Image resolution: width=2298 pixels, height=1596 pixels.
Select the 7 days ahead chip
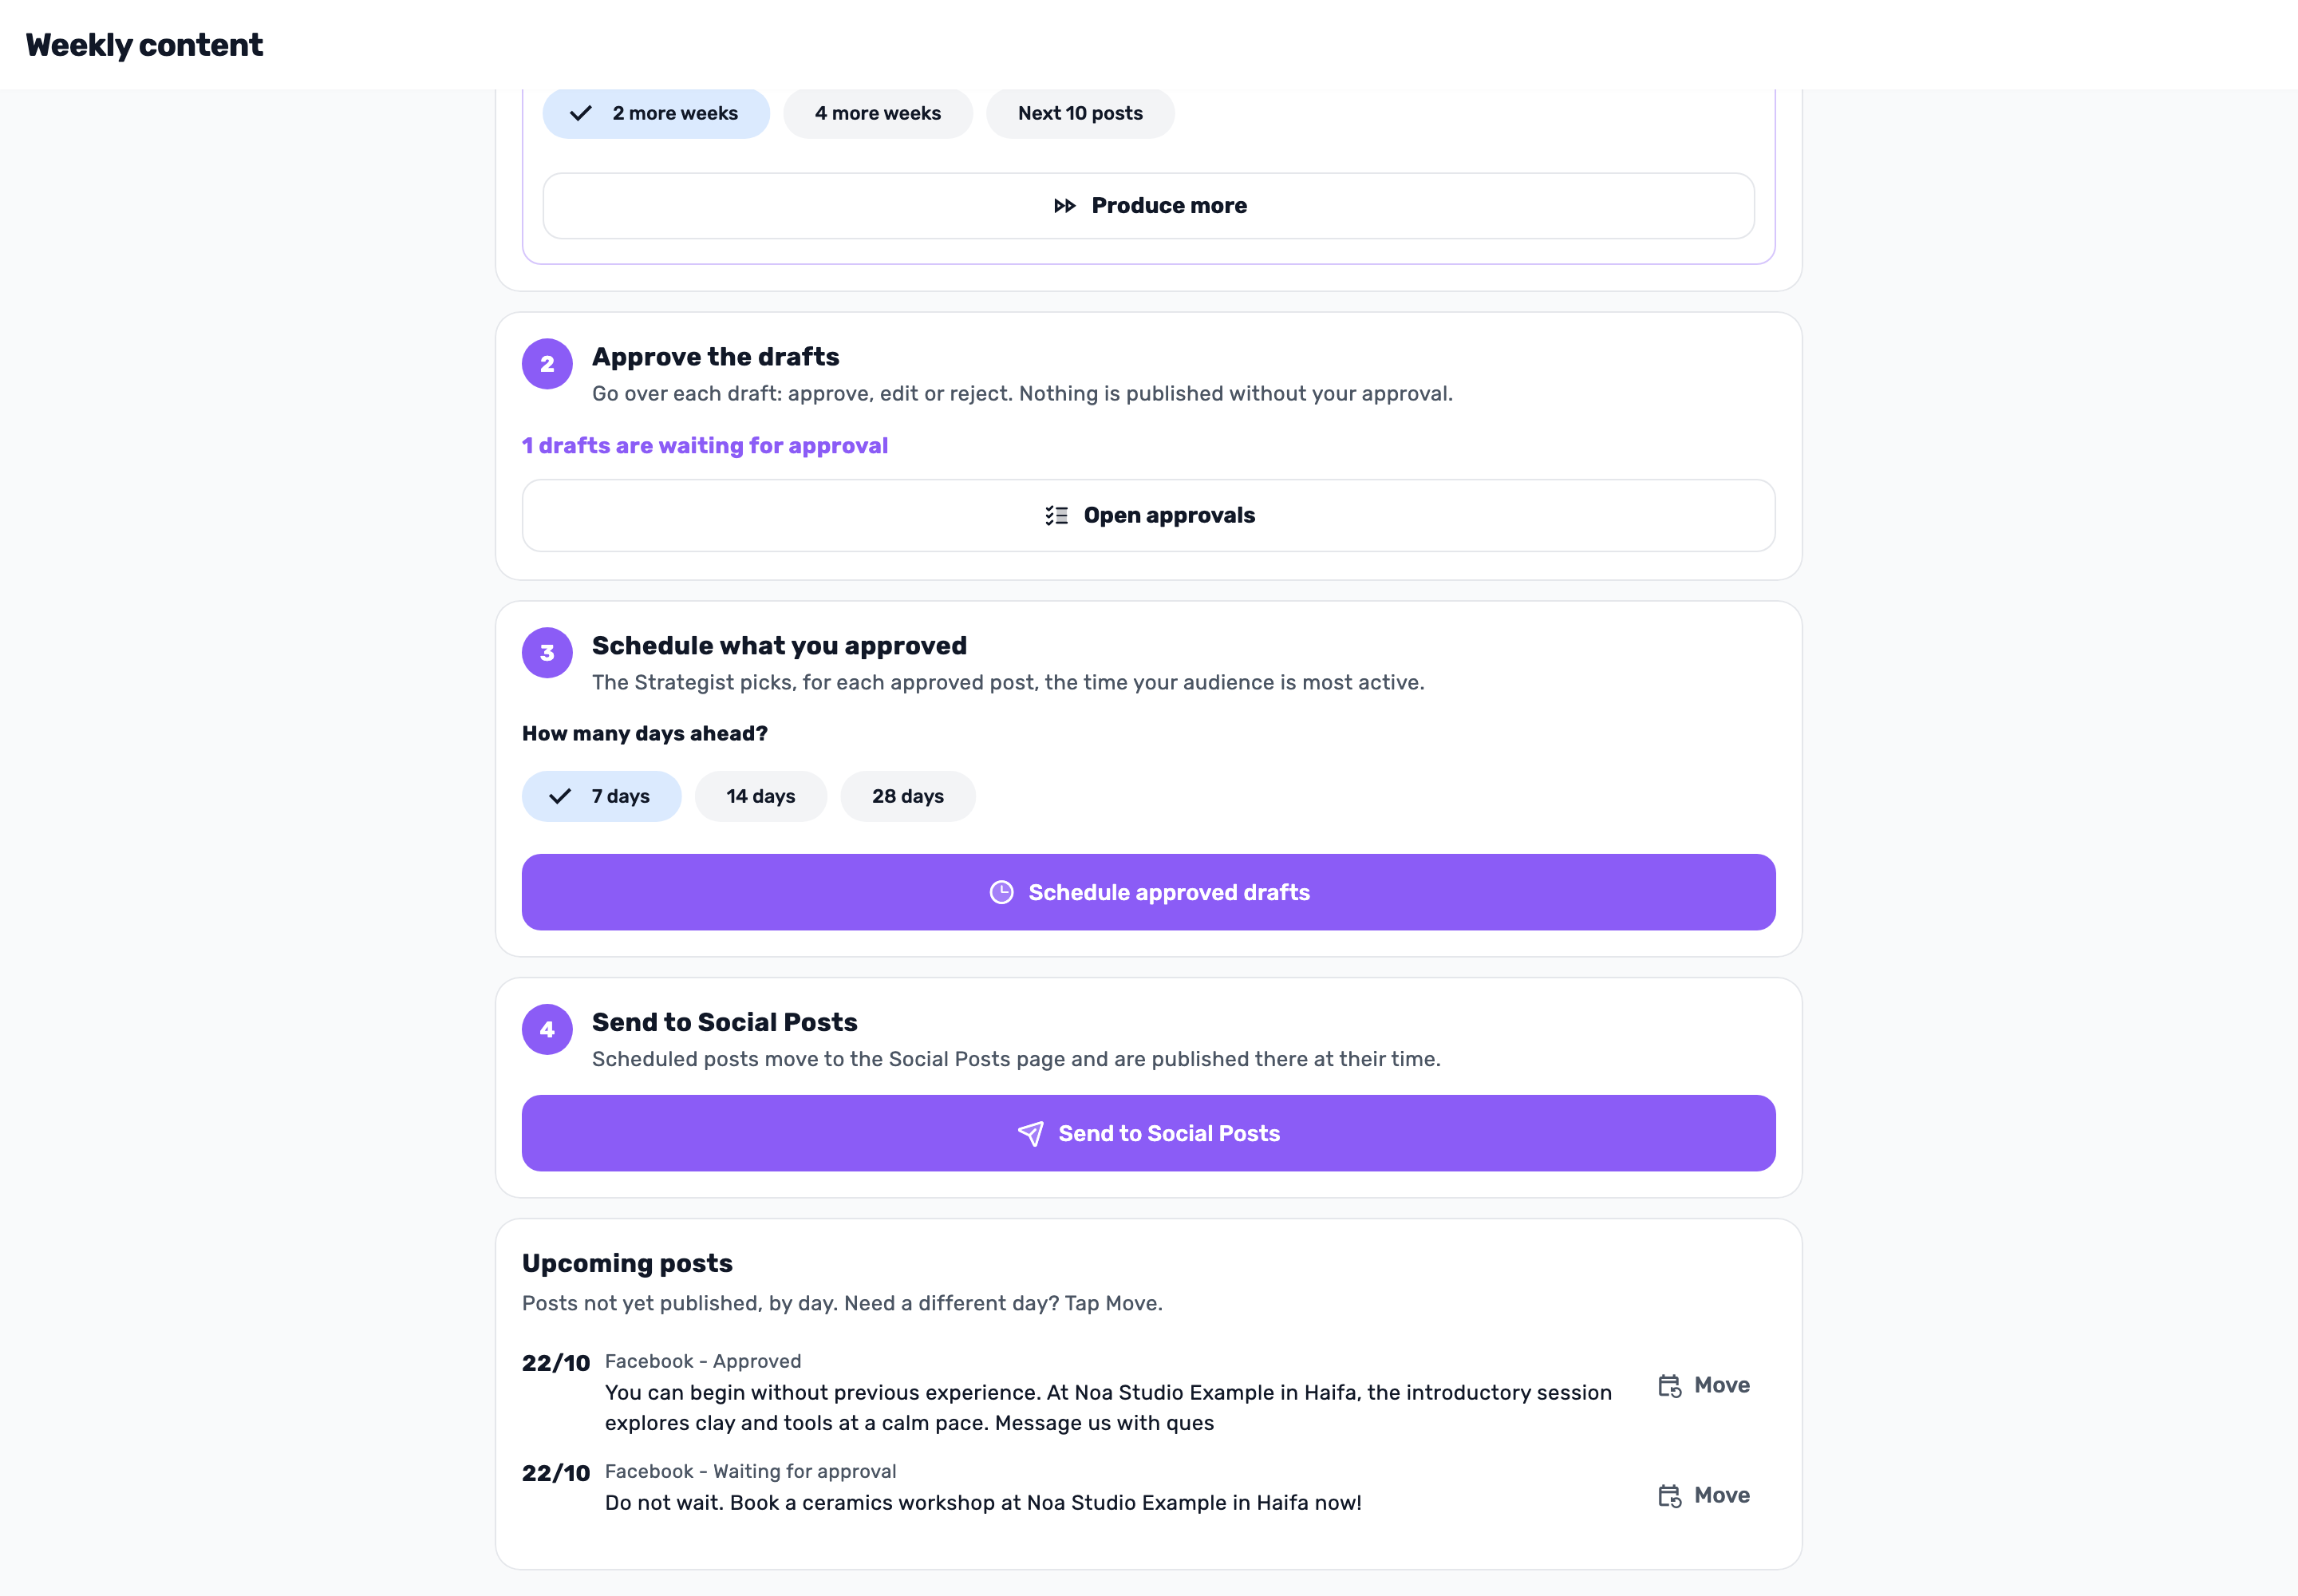(602, 797)
